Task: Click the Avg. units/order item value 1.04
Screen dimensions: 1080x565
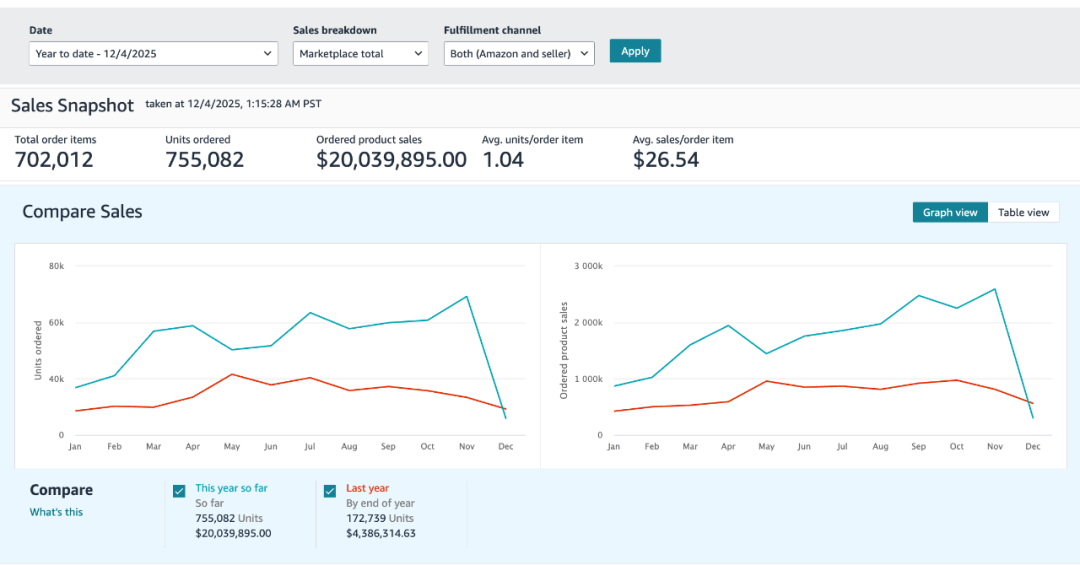Action: (x=503, y=159)
